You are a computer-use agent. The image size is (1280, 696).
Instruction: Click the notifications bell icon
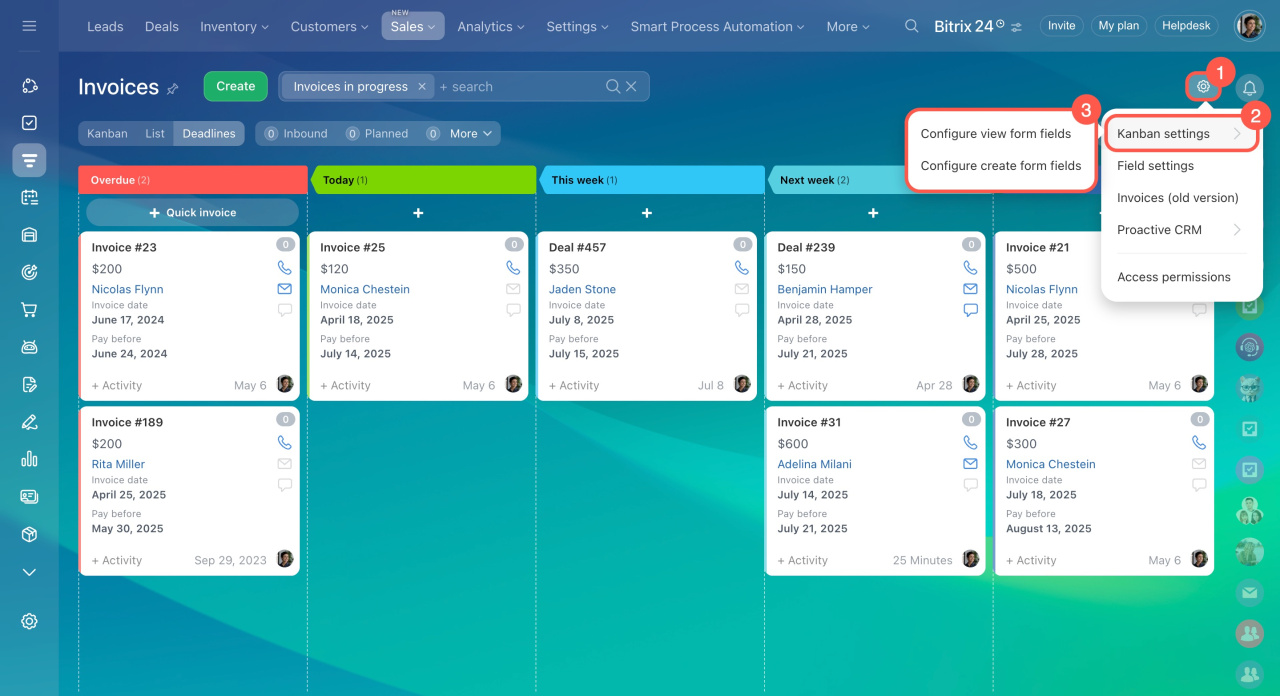pyautogui.click(x=1249, y=87)
